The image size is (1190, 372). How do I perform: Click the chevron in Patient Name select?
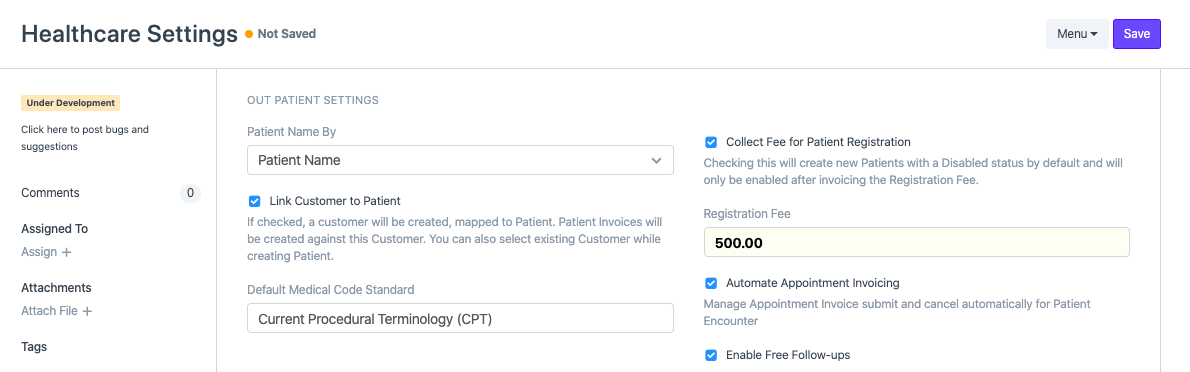656,161
